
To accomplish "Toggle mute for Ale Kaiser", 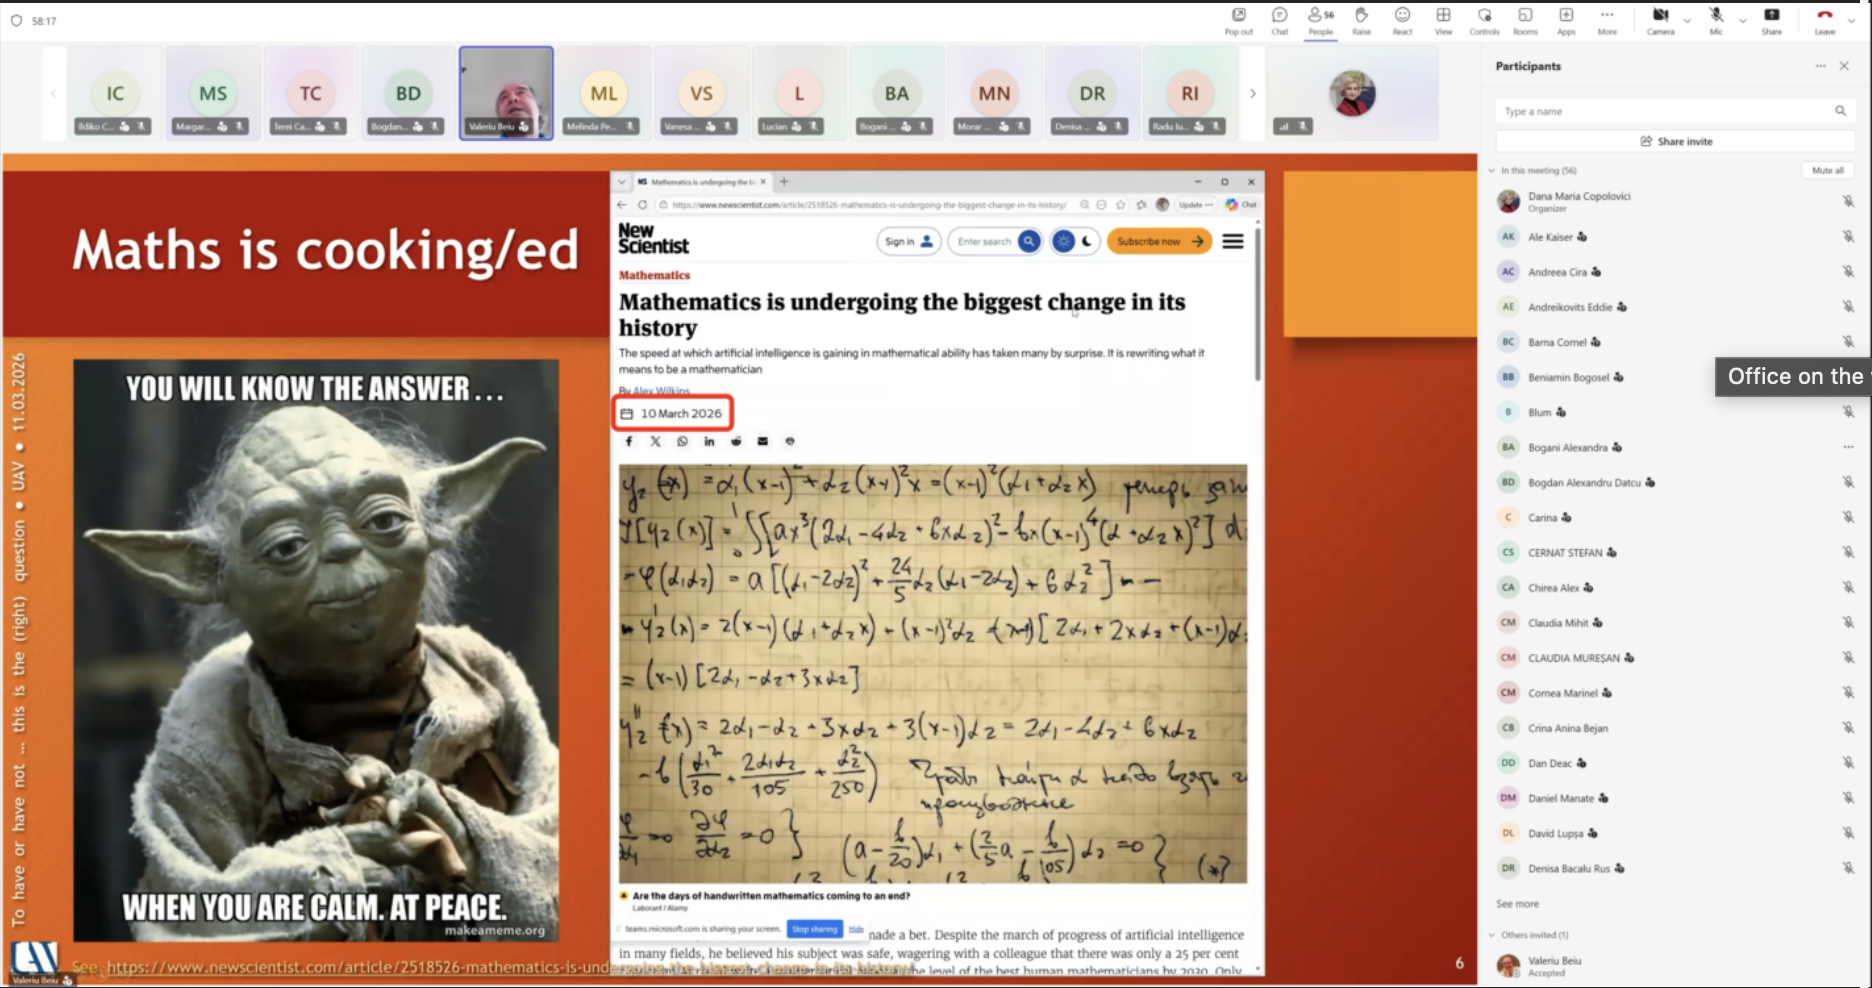I will point(1848,237).
